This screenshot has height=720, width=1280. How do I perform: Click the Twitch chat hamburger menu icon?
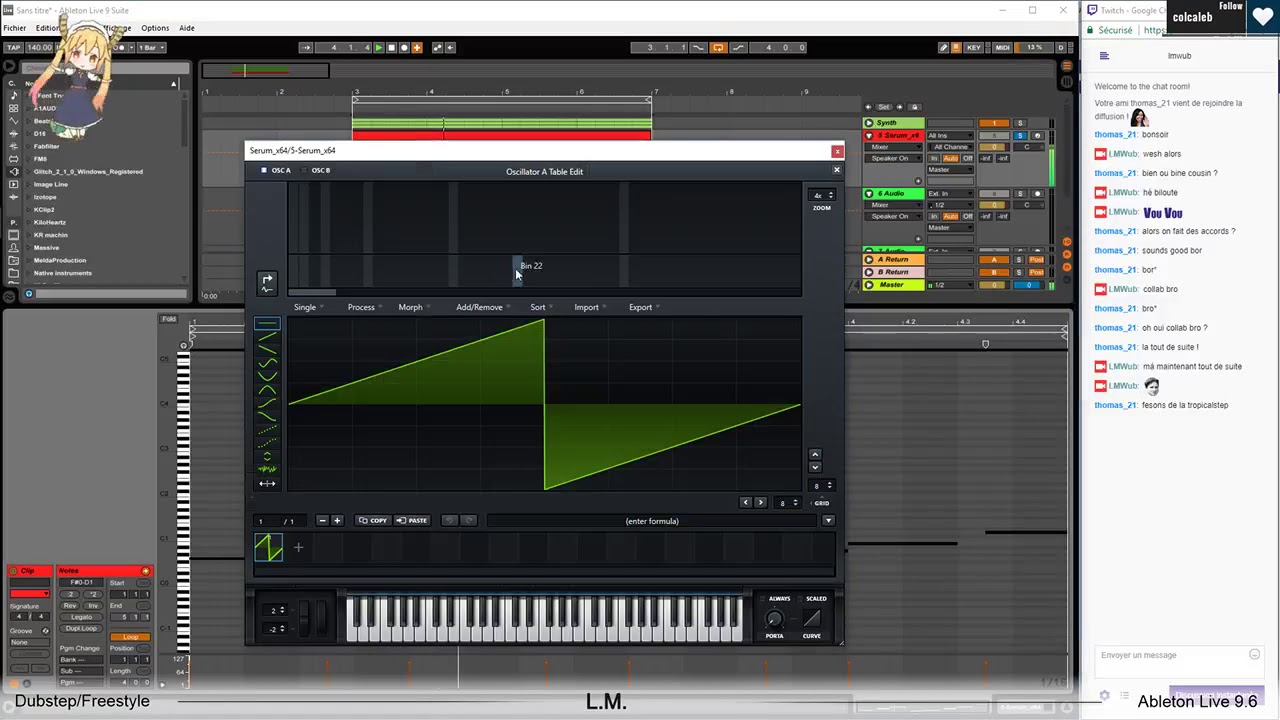tap(1104, 56)
